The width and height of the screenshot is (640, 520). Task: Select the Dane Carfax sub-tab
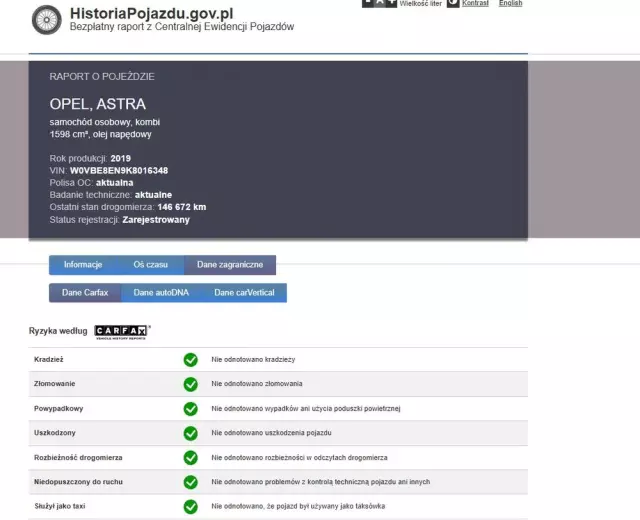click(x=85, y=293)
